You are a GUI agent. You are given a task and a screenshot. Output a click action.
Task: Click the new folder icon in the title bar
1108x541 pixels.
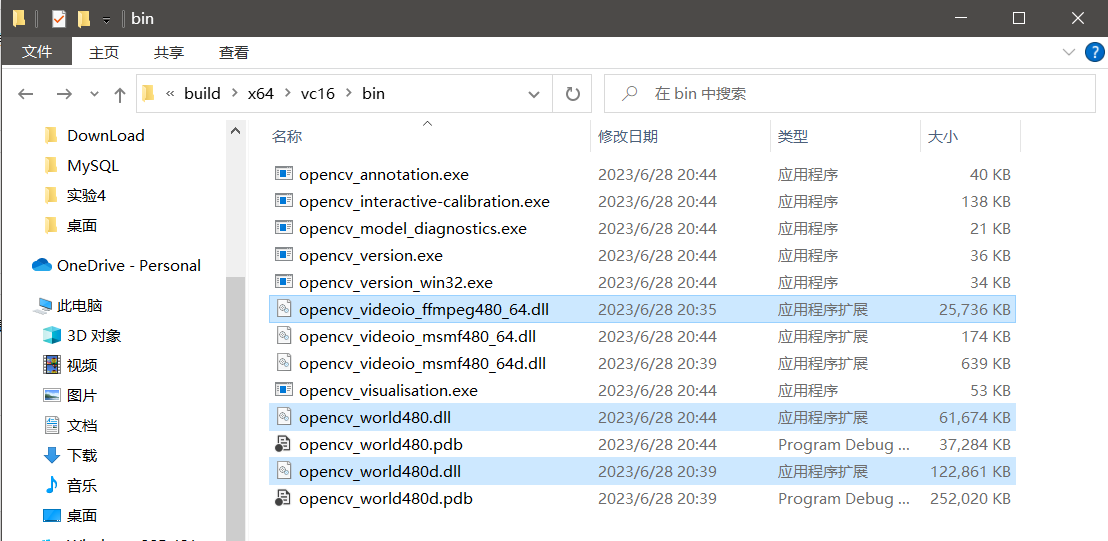point(84,19)
